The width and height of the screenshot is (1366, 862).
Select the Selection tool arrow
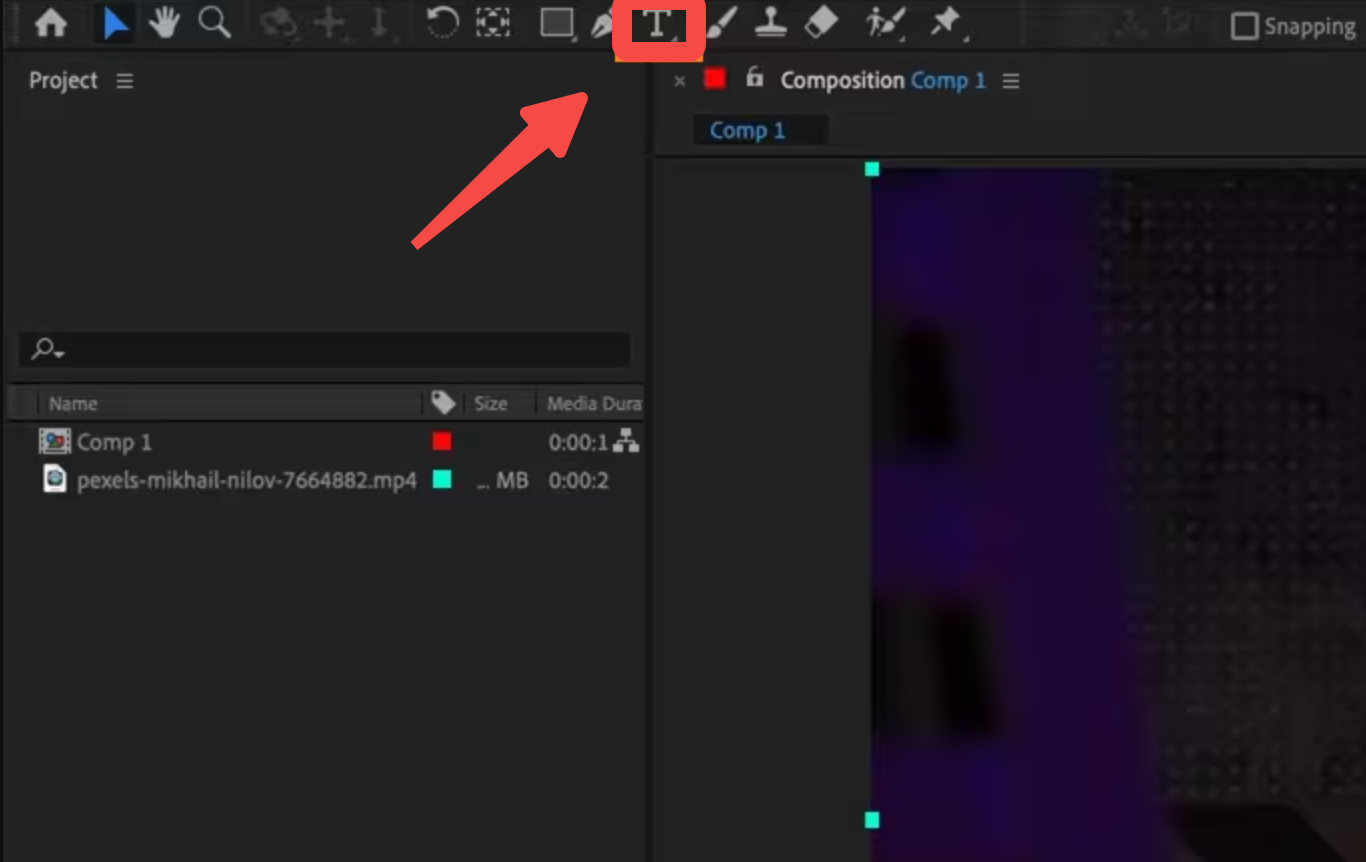113,25
